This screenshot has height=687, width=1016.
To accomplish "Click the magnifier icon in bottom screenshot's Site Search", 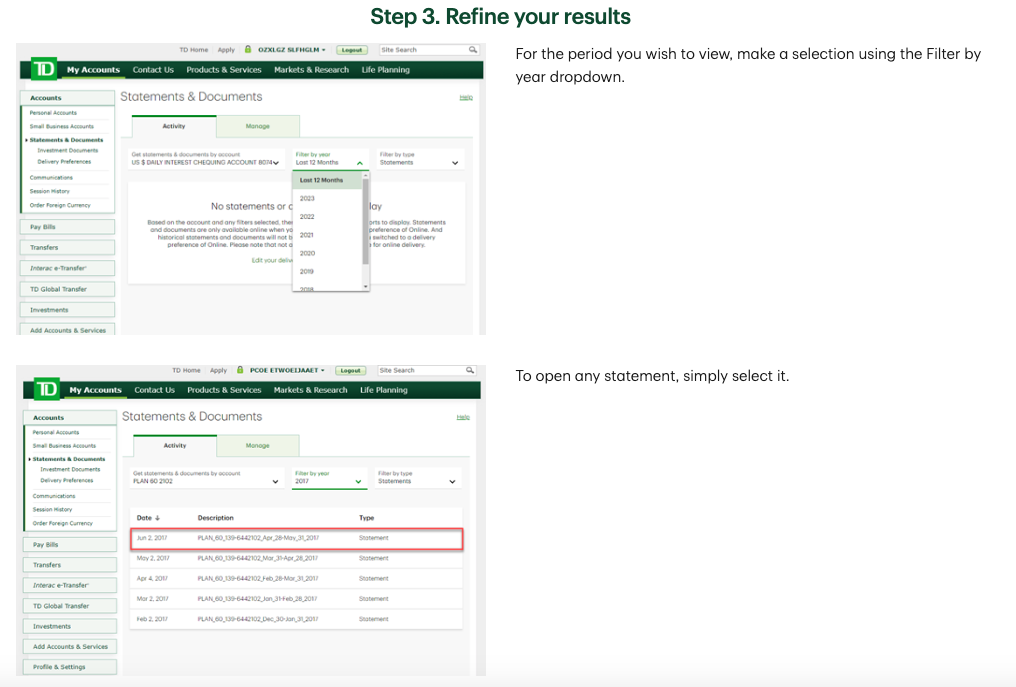I will coord(470,370).
